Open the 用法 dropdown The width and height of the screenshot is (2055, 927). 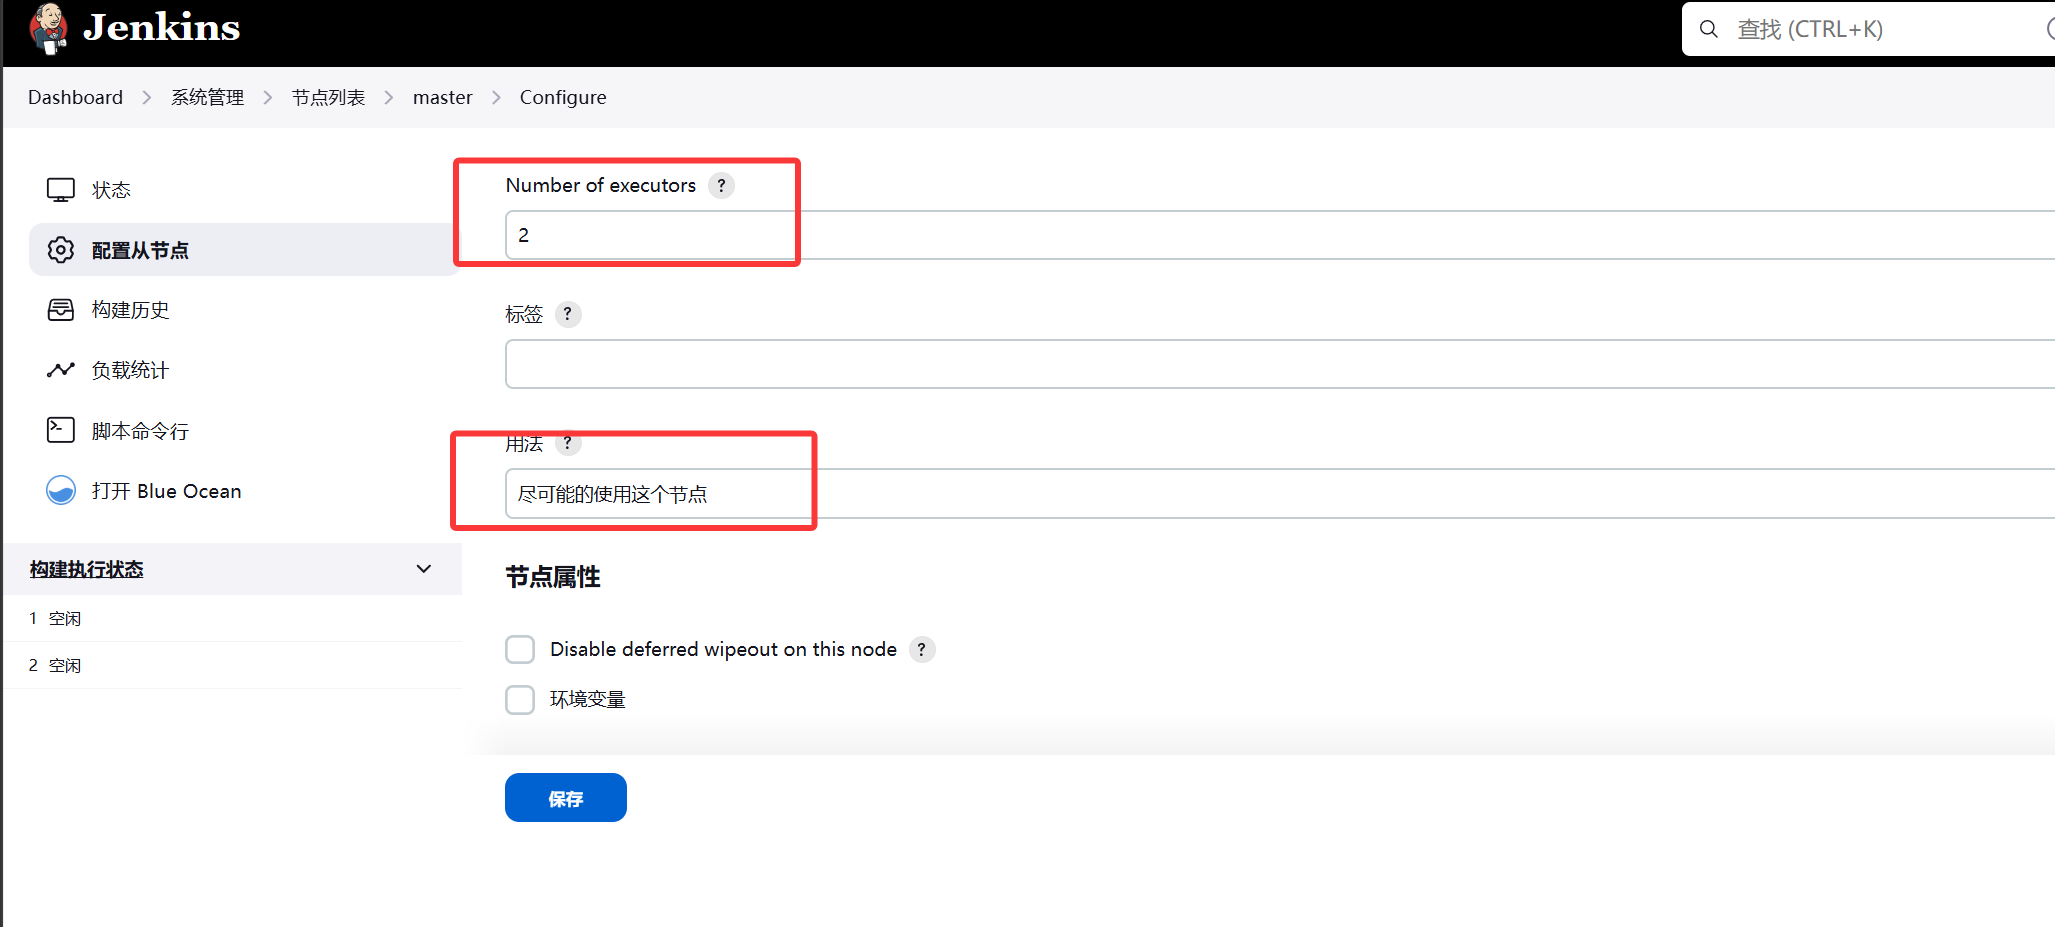coord(1280,494)
